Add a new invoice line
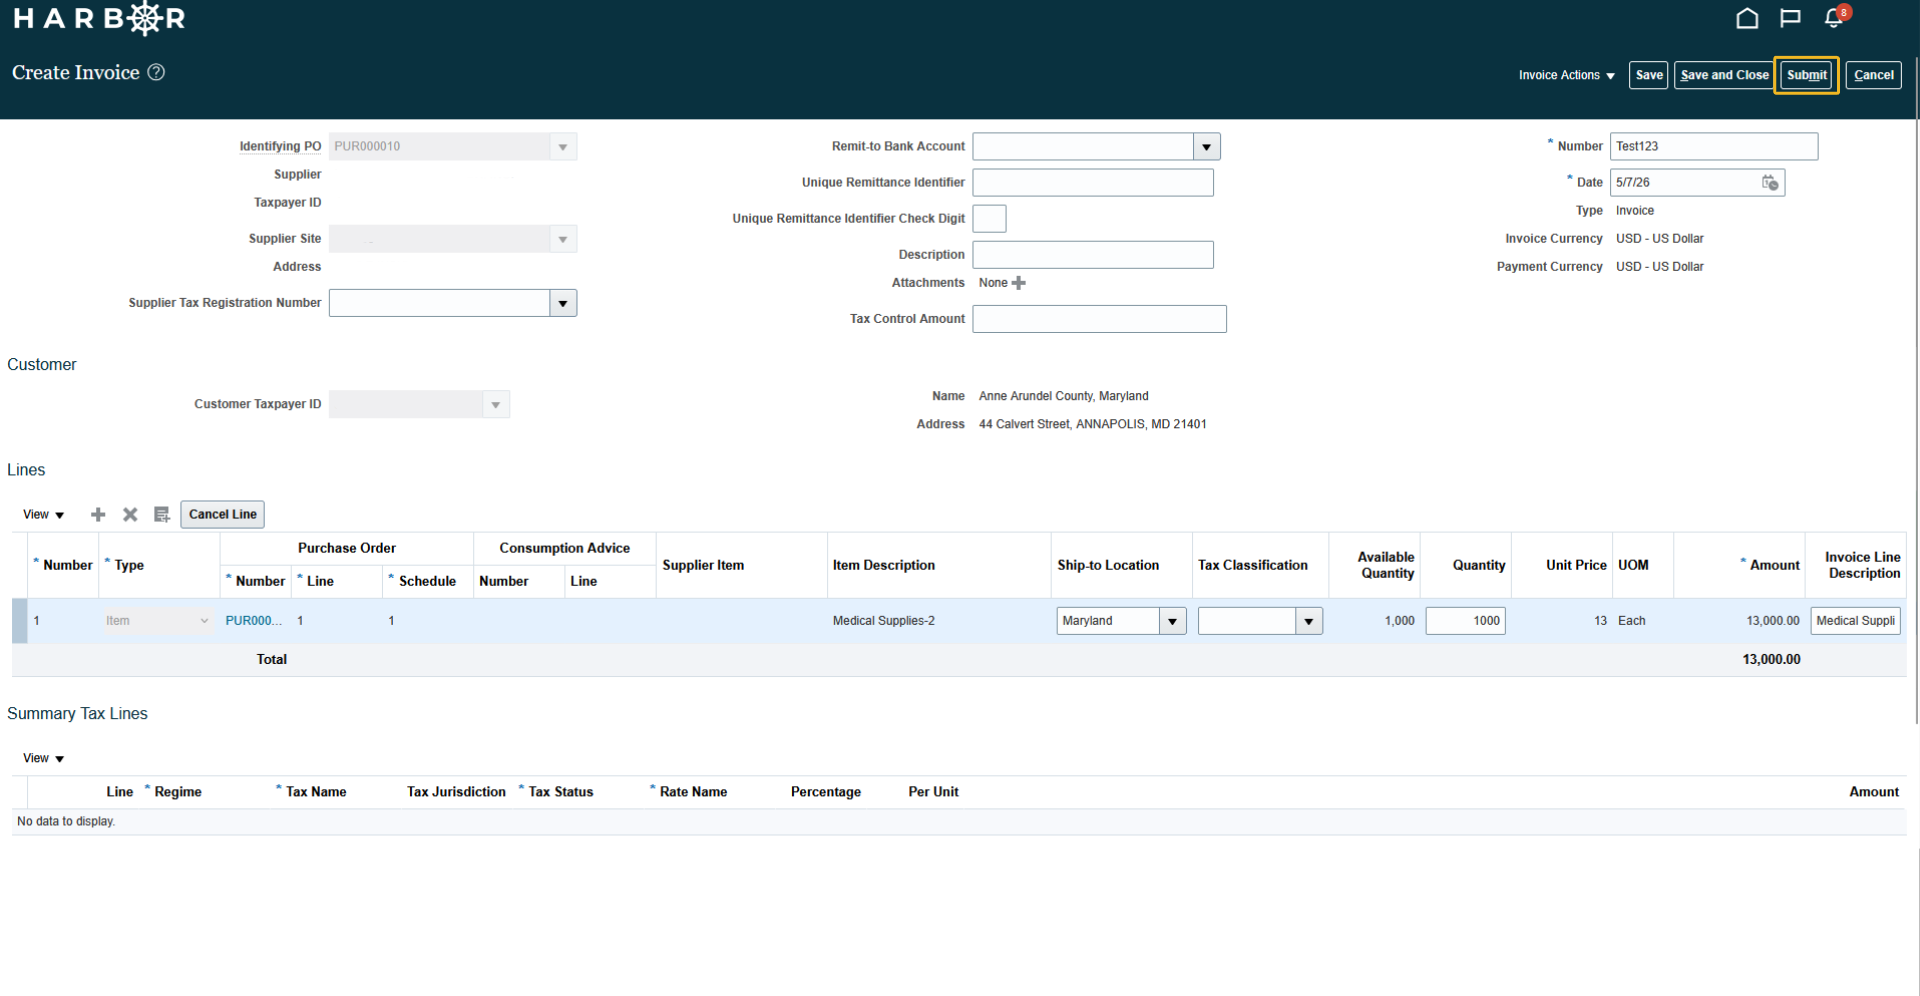The image size is (1920, 996). pyautogui.click(x=98, y=514)
